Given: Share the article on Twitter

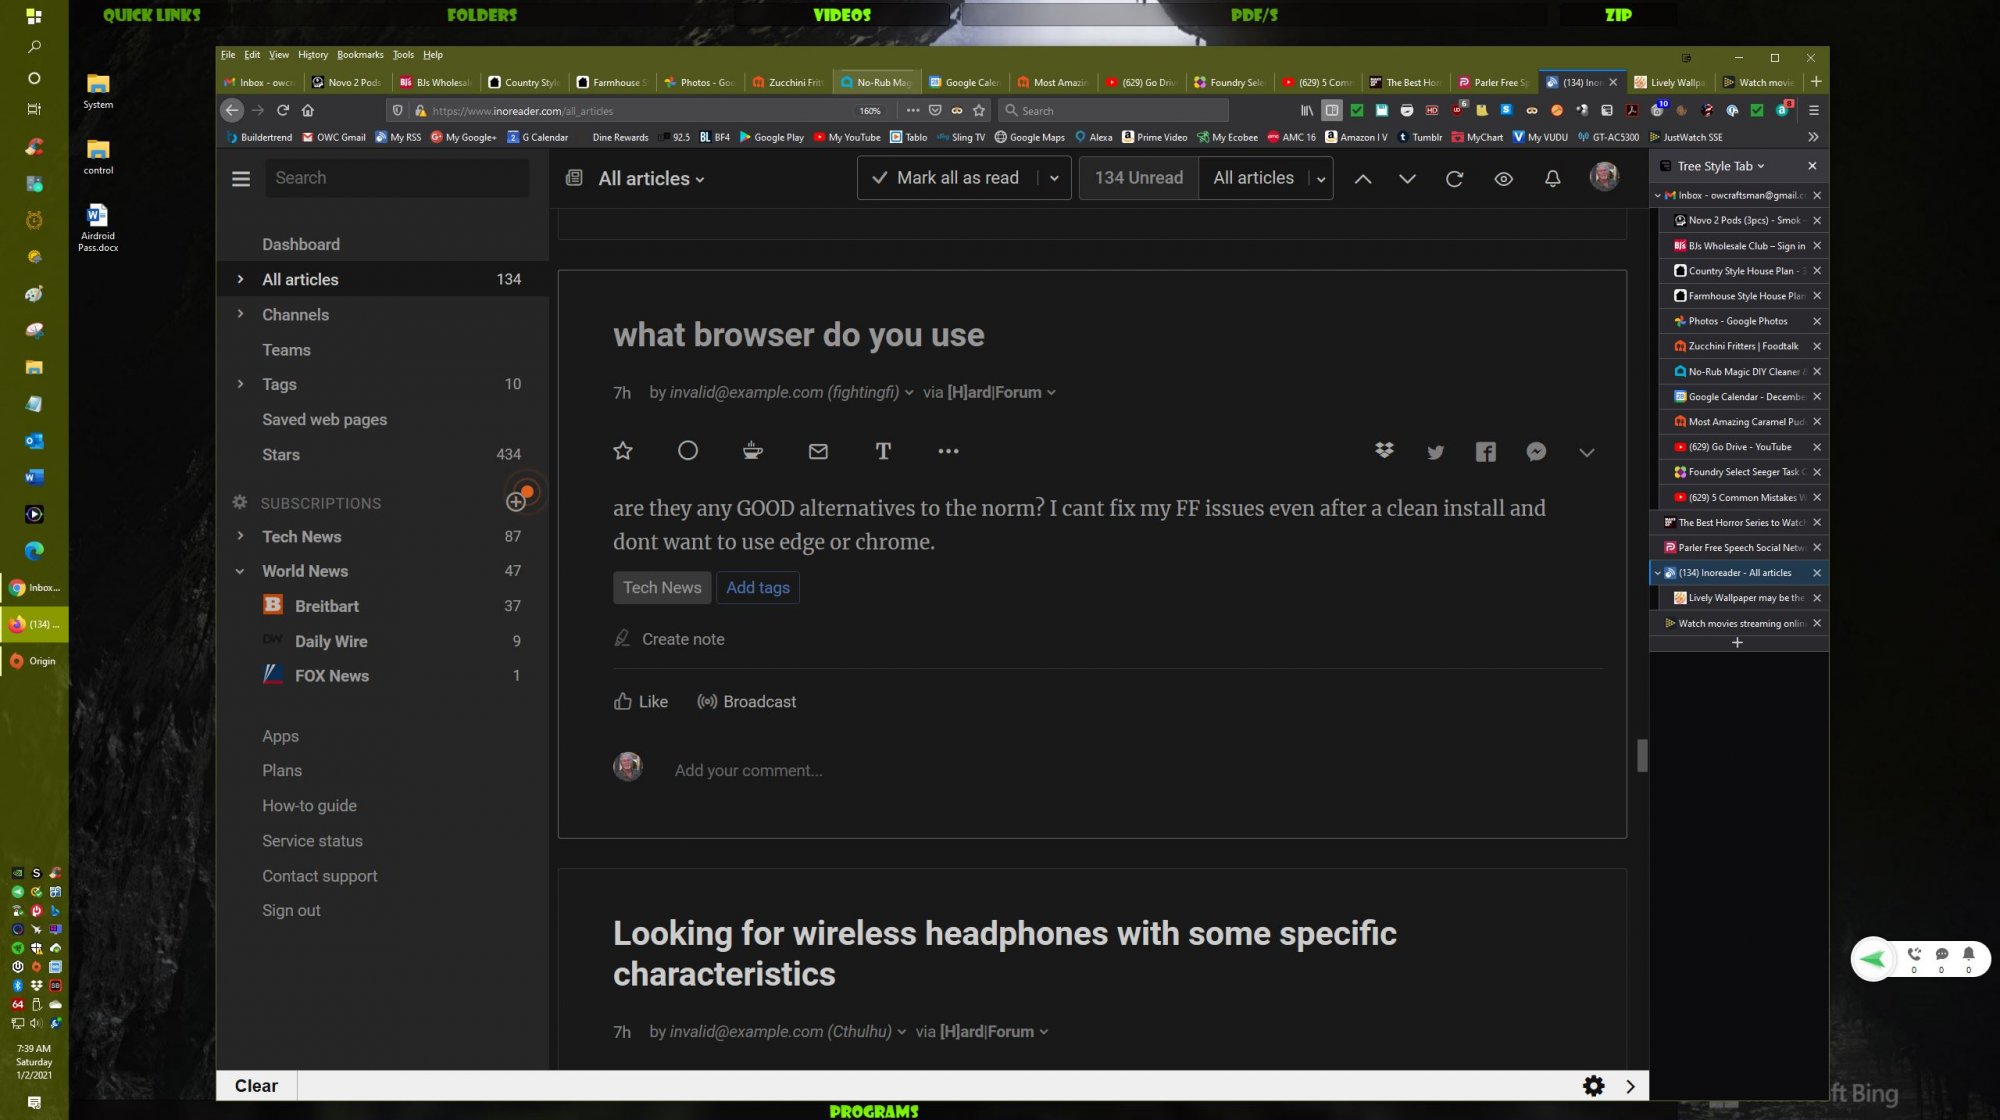Looking at the screenshot, I should coord(1435,452).
